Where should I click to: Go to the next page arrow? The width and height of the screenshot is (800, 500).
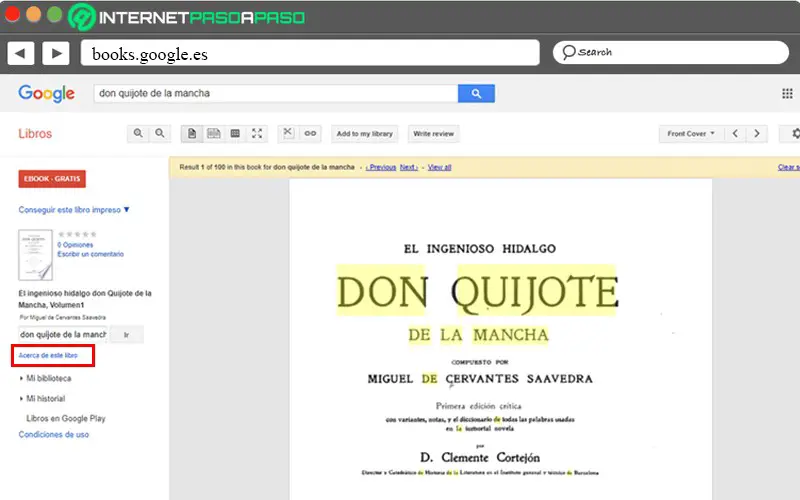pyautogui.click(x=758, y=133)
